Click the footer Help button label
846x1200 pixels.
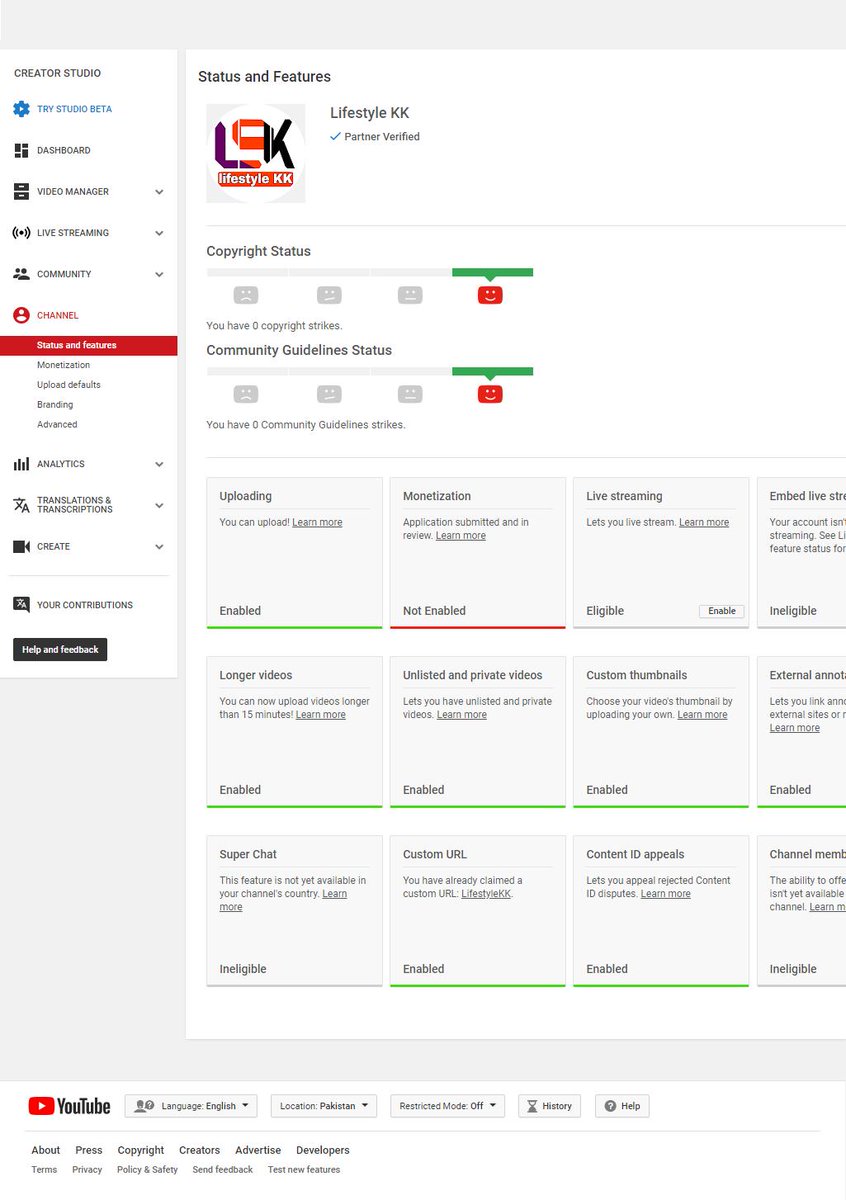click(x=631, y=1106)
